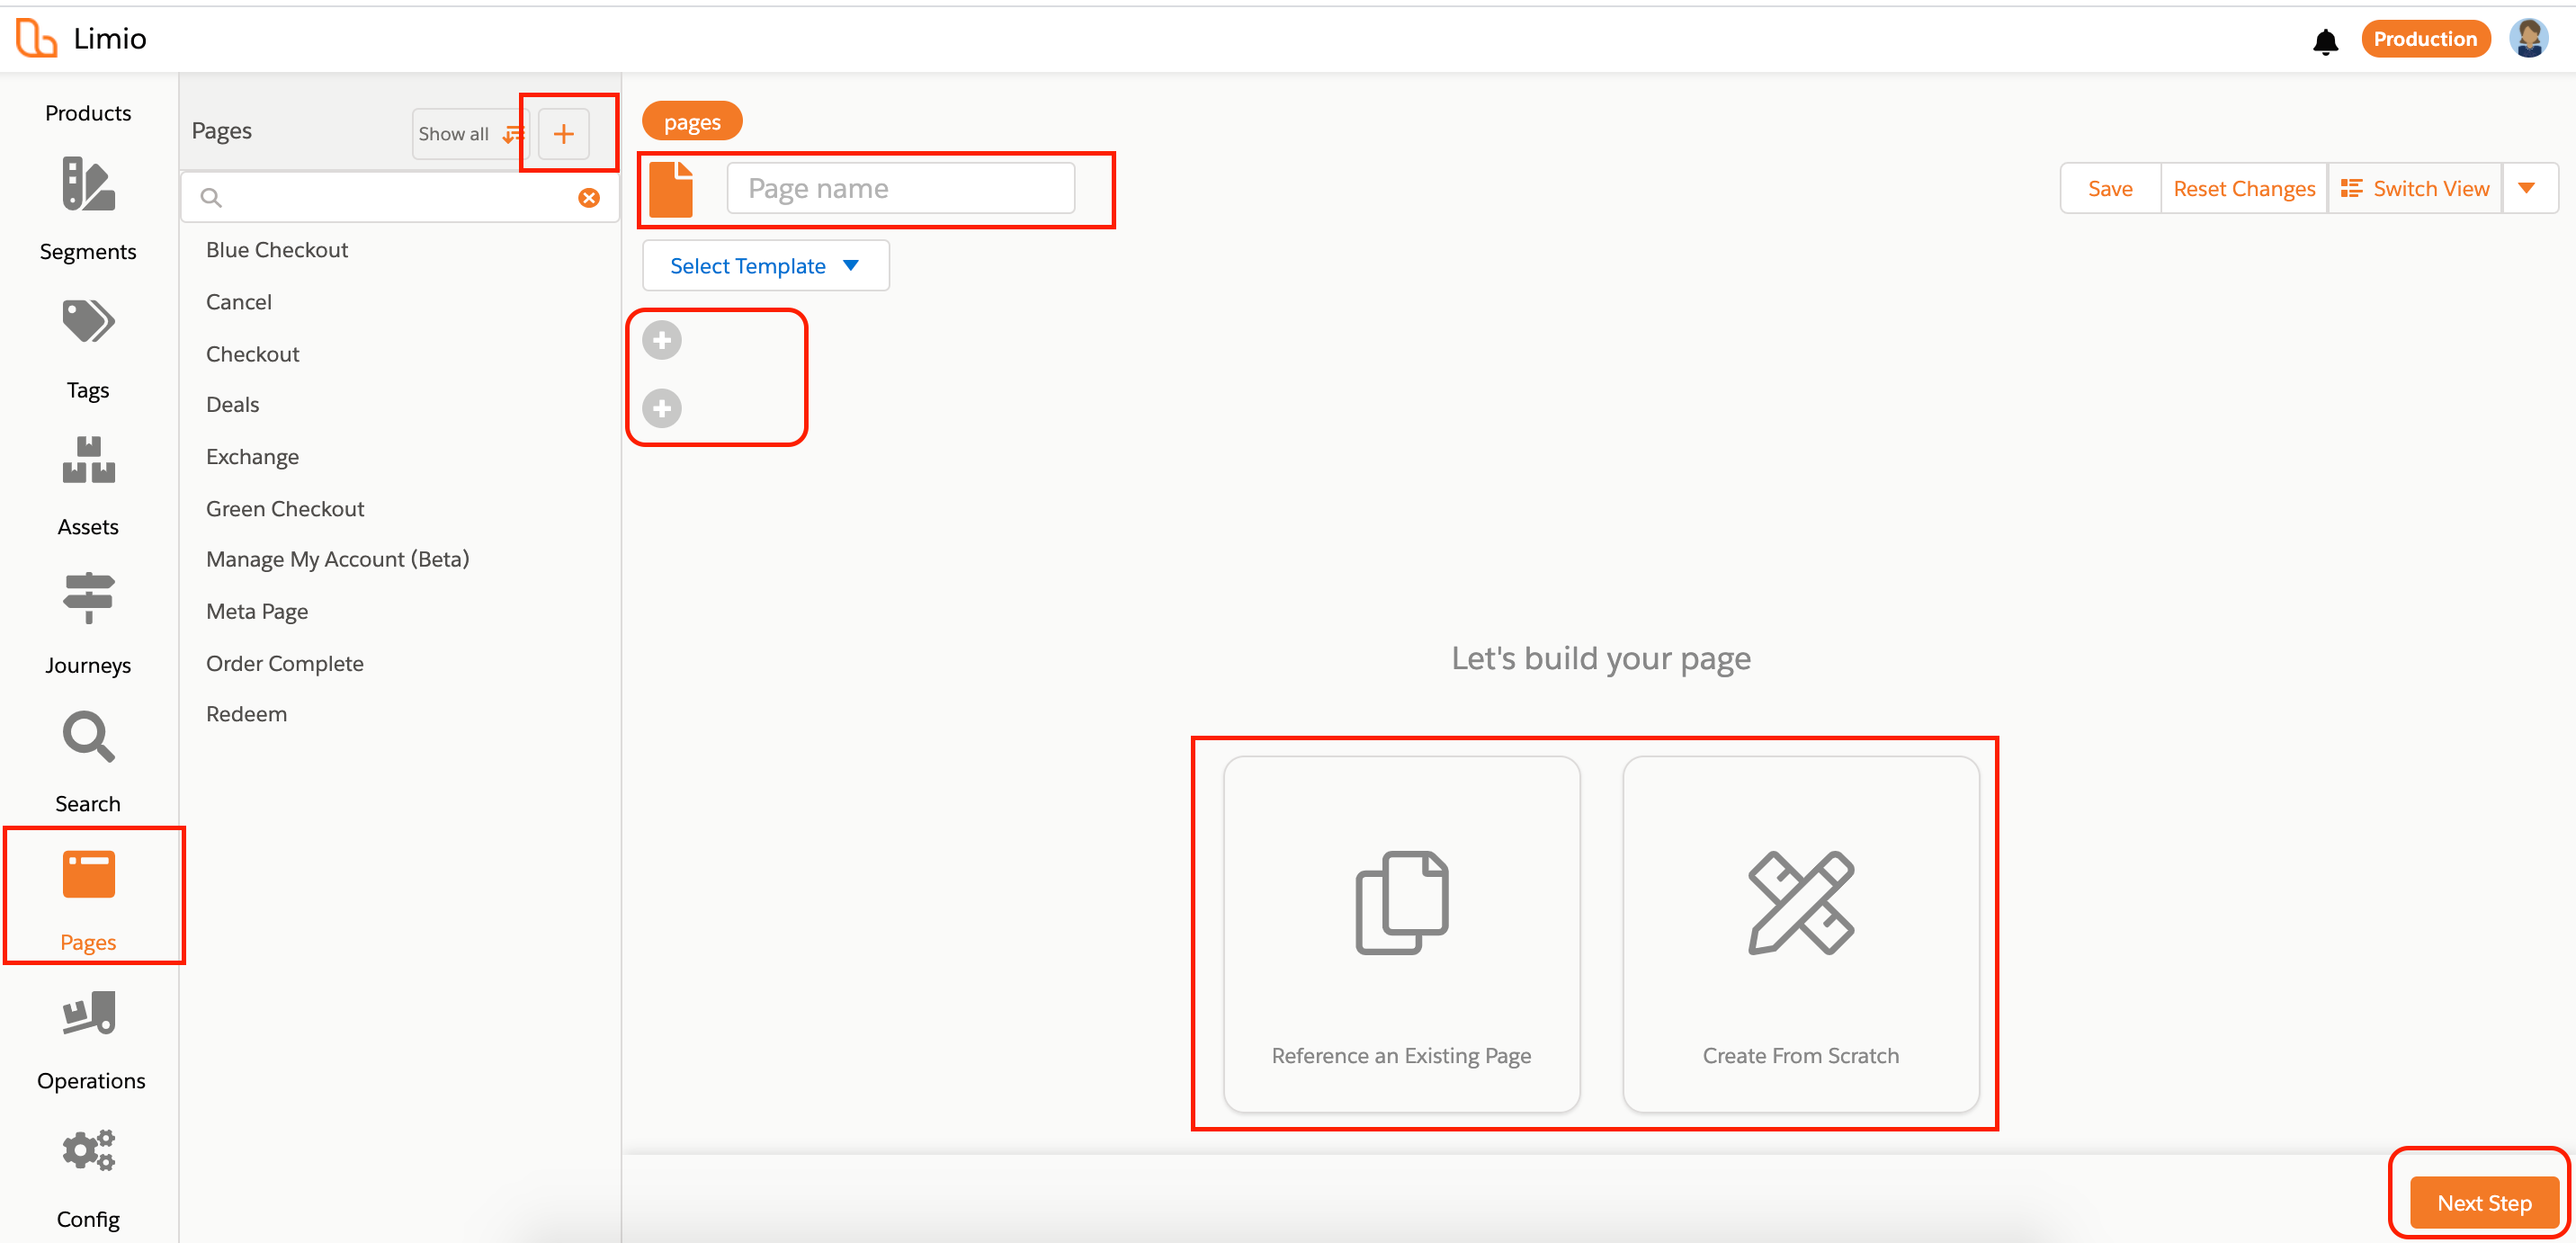
Task: Choose Reference an Existing Page card
Action: (x=1401, y=934)
